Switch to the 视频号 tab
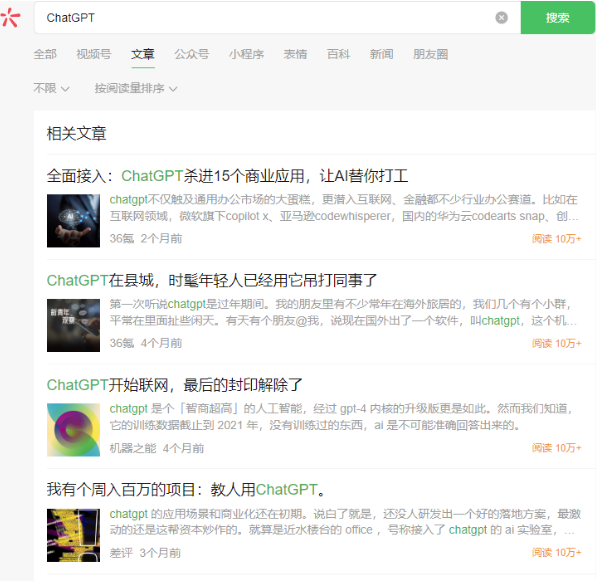Image resolution: width=596 pixels, height=581 pixels. 94,54
